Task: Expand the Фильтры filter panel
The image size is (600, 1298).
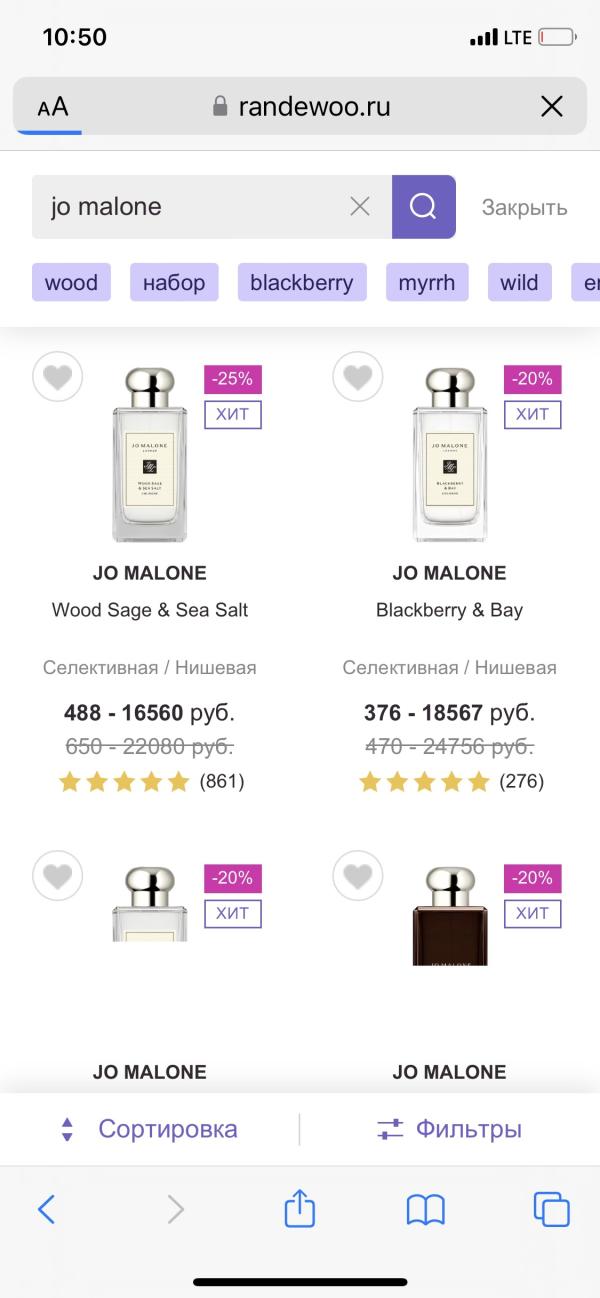Action: (x=450, y=1129)
